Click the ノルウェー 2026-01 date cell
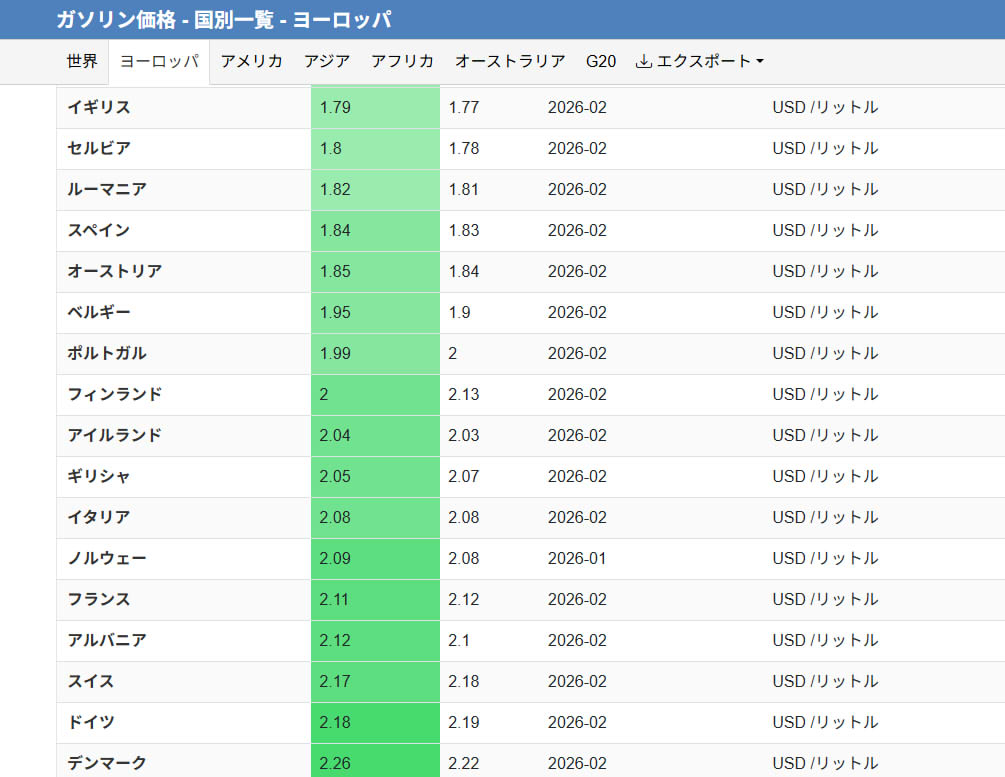The image size is (1005, 777). click(577, 558)
